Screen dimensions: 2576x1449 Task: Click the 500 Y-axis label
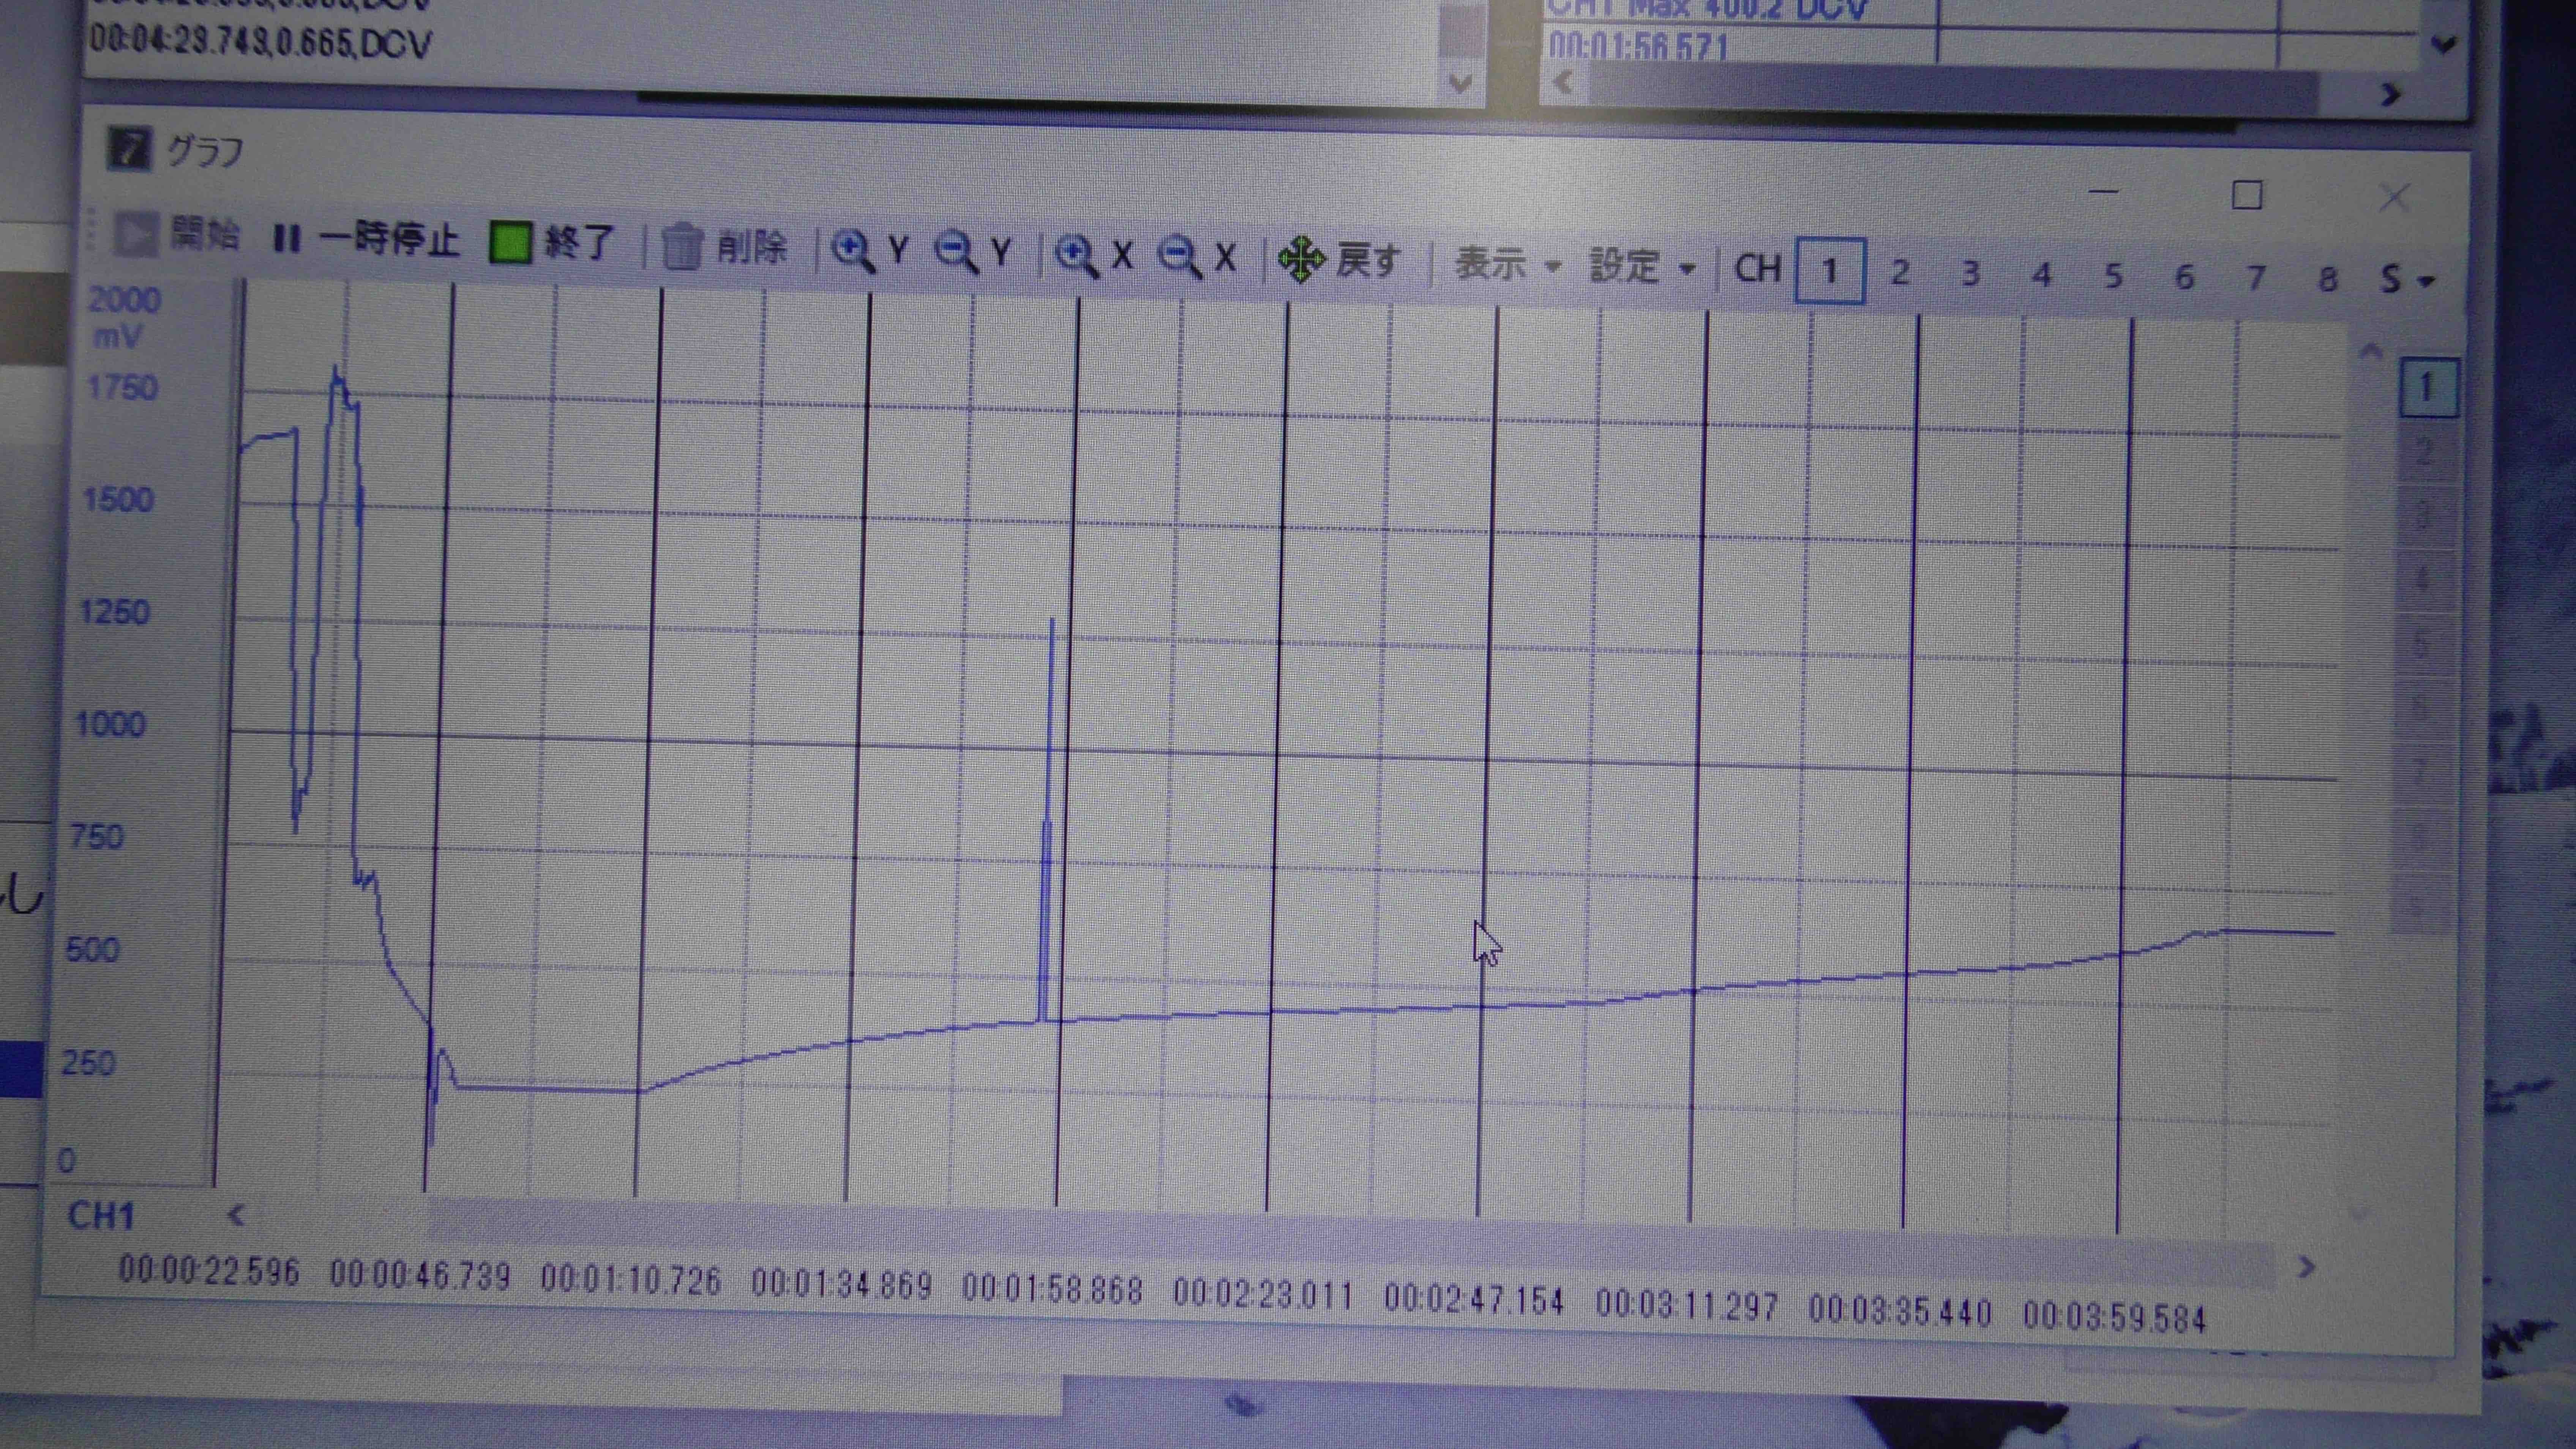click(x=92, y=948)
